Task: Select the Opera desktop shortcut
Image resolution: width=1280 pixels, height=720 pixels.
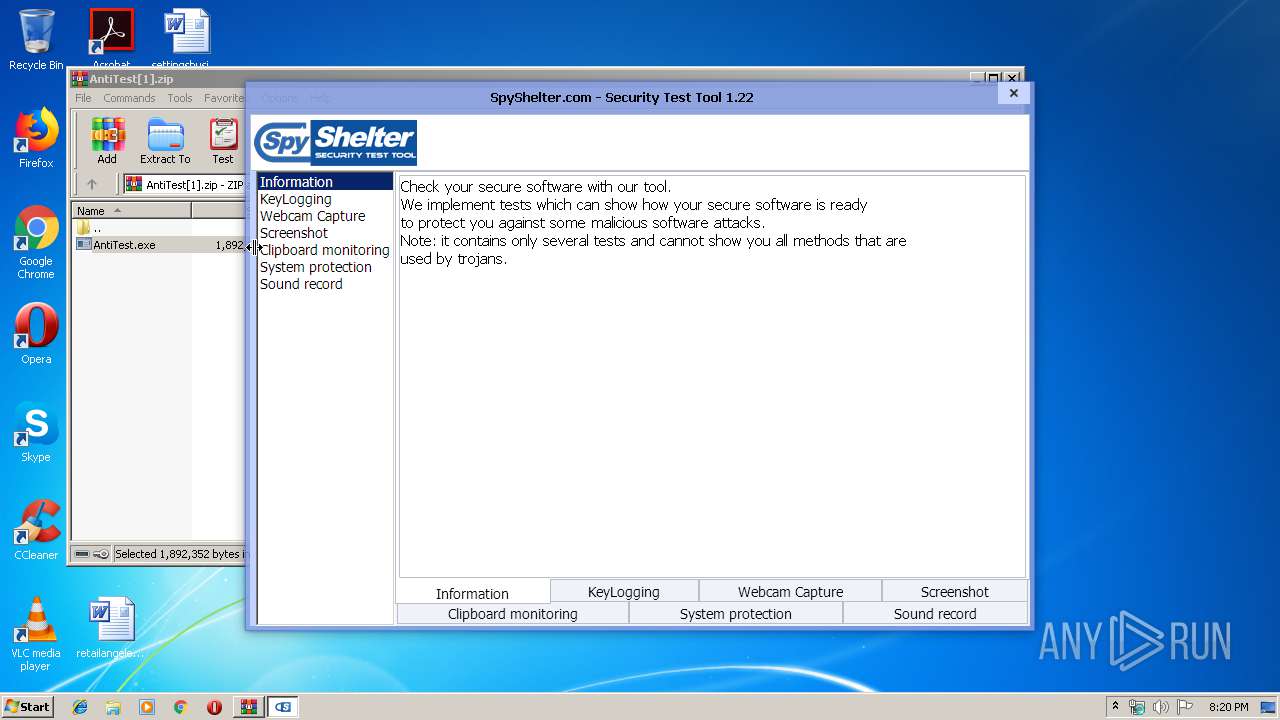Action: (x=36, y=334)
